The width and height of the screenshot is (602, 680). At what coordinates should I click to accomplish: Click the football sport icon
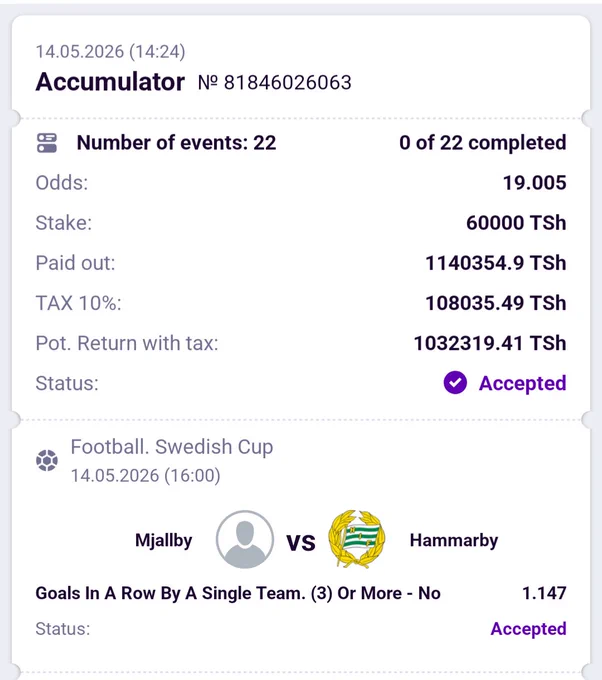[47, 461]
